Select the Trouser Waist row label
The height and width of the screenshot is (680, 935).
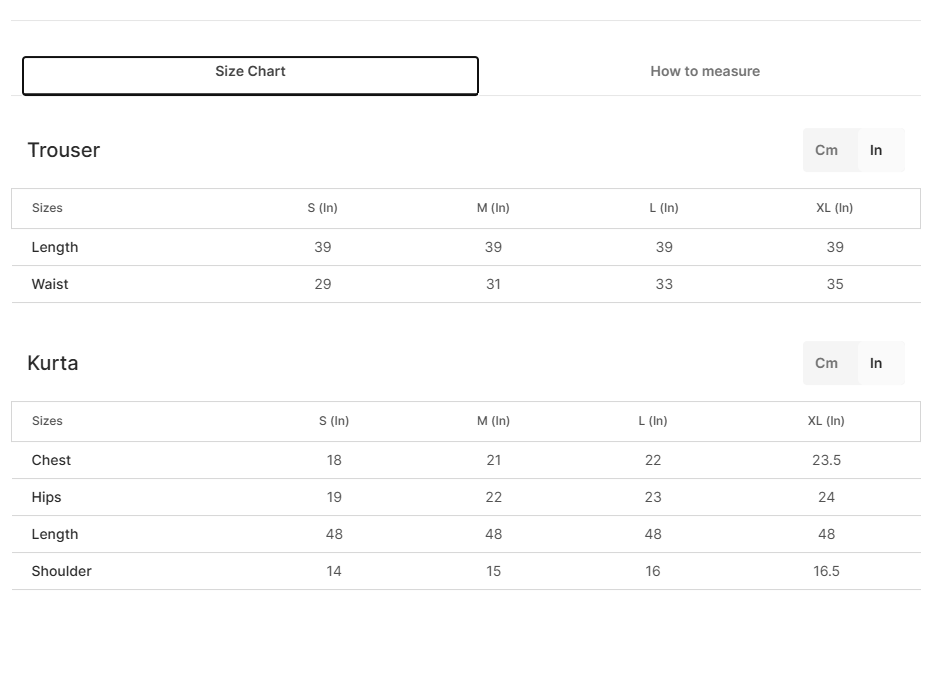click(50, 285)
